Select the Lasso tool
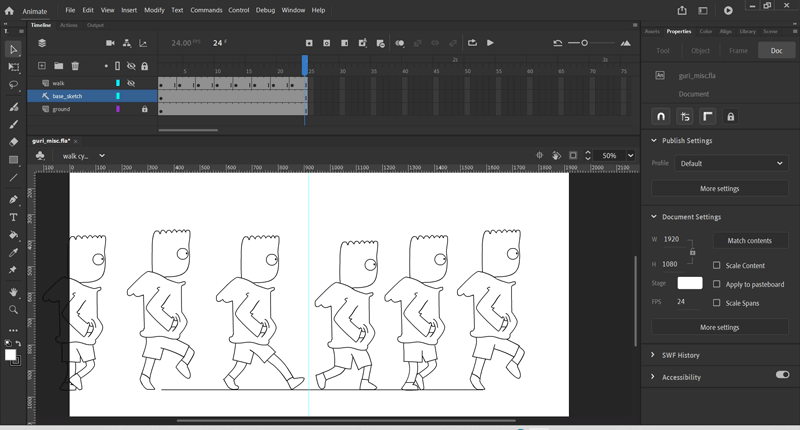 click(13, 85)
